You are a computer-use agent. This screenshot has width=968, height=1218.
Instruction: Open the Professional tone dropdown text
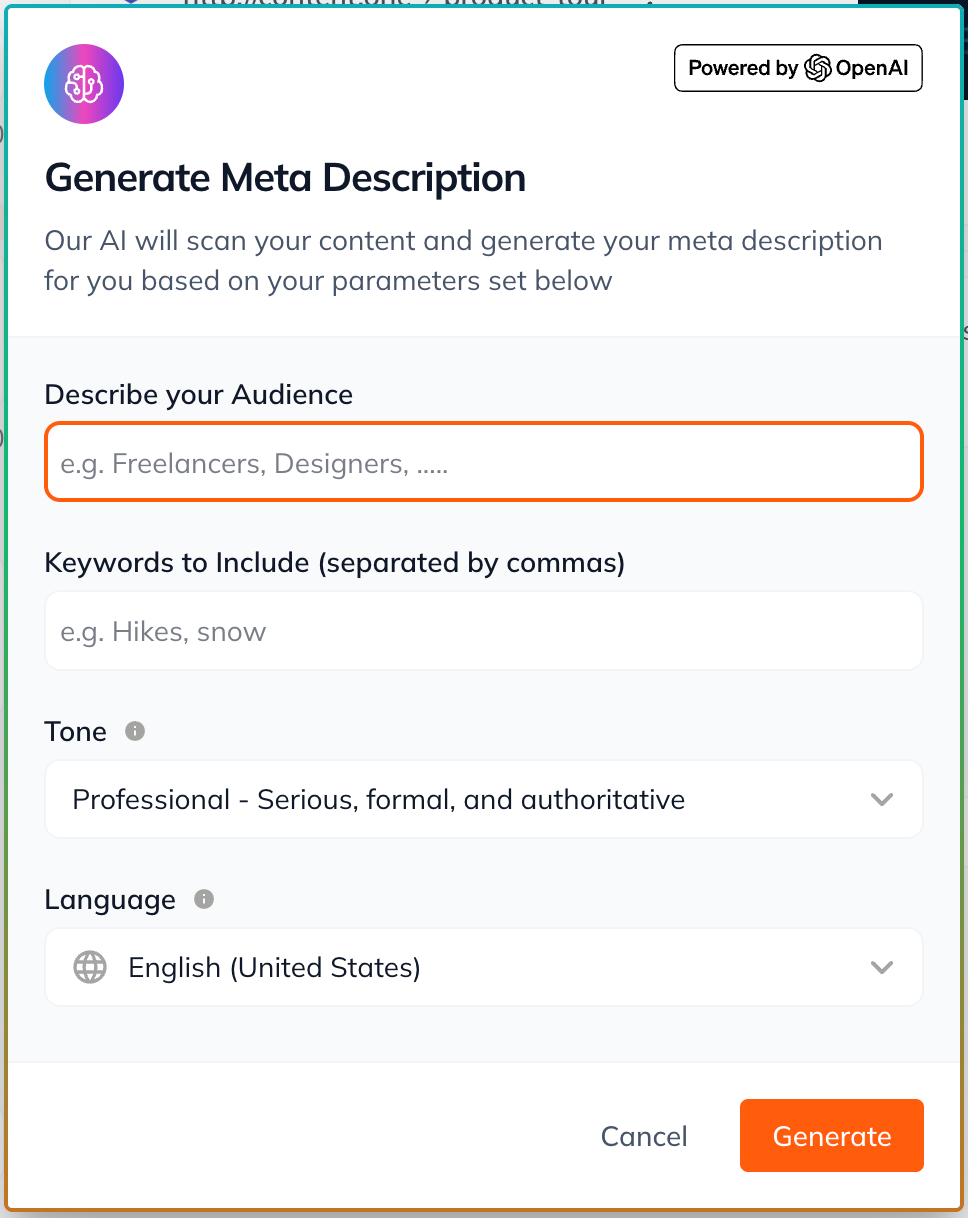(378, 799)
